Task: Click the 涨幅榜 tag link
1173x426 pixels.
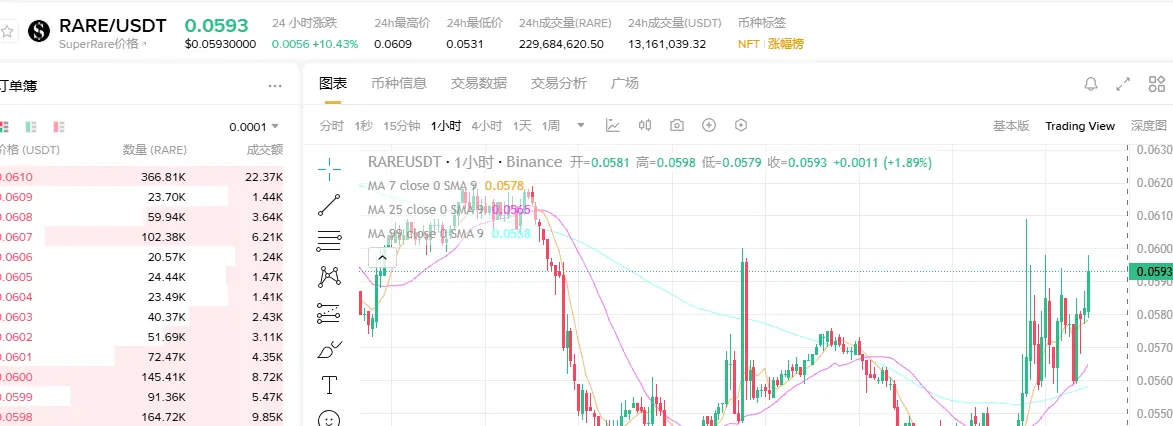Action: pos(785,44)
